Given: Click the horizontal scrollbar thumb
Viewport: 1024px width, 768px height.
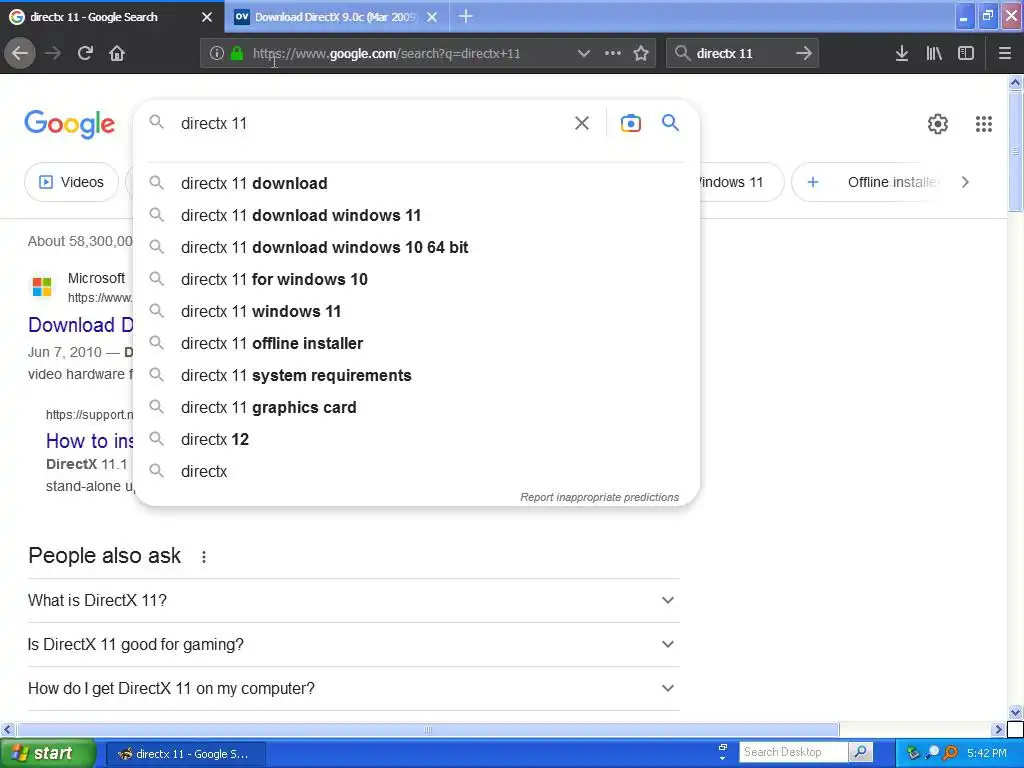Looking at the screenshot, I should 428,729.
